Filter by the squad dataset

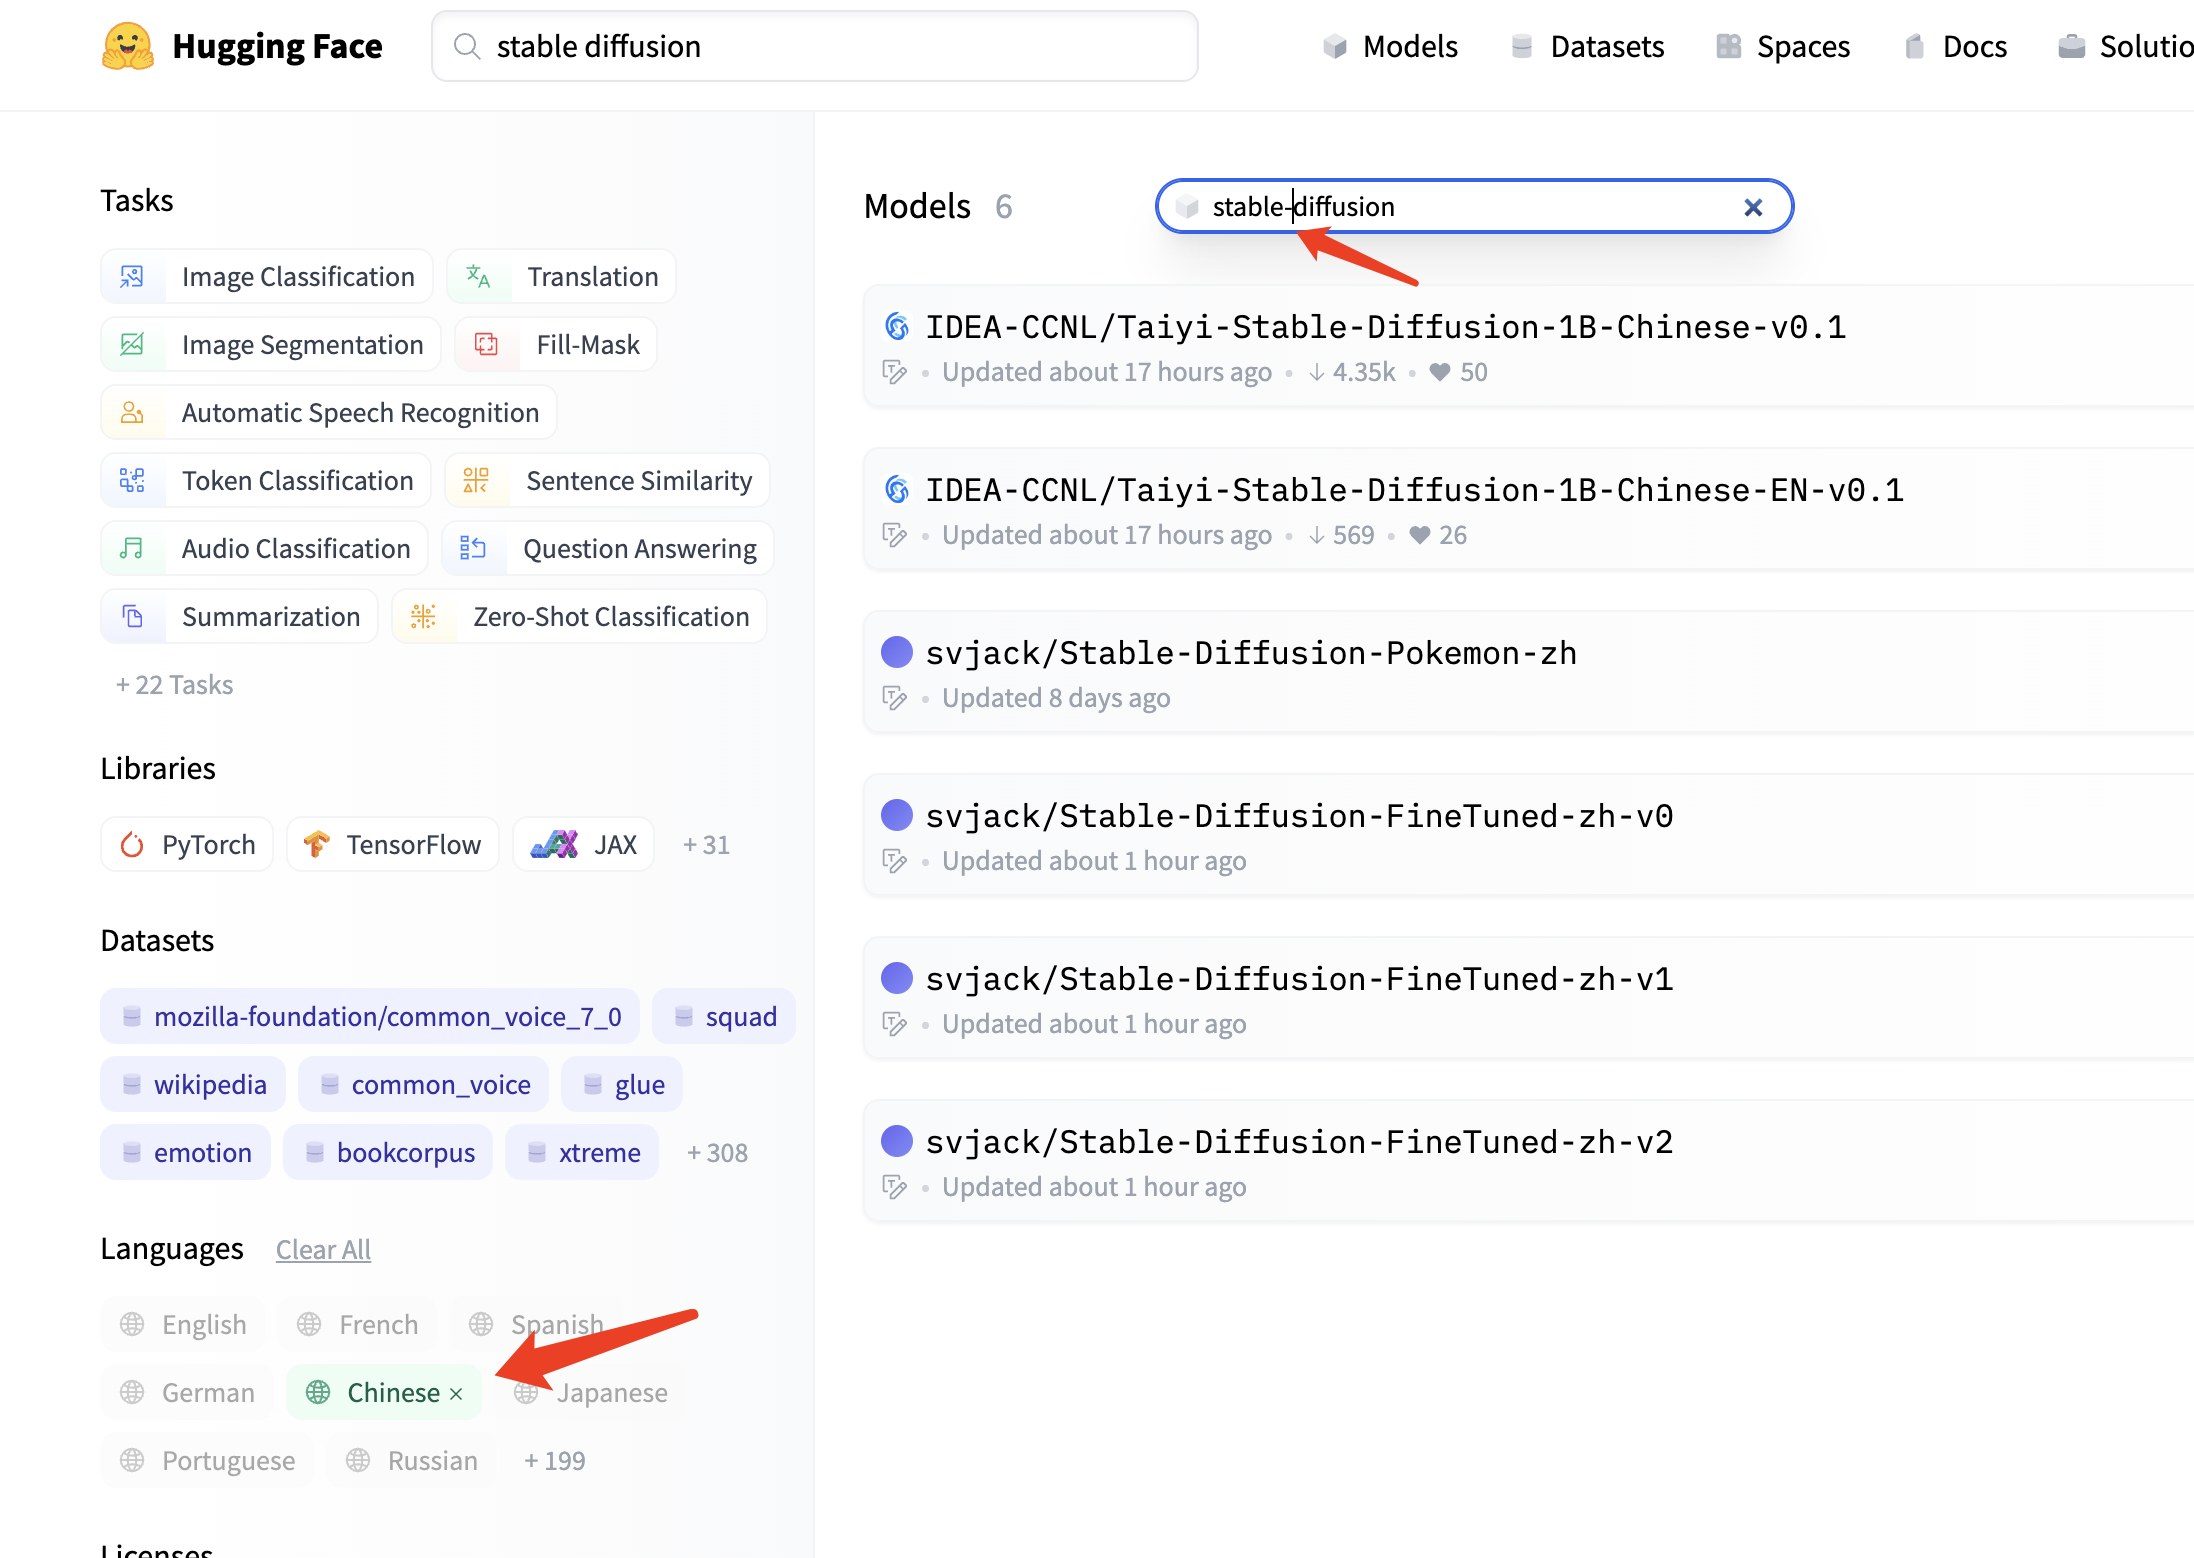[724, 1016]
